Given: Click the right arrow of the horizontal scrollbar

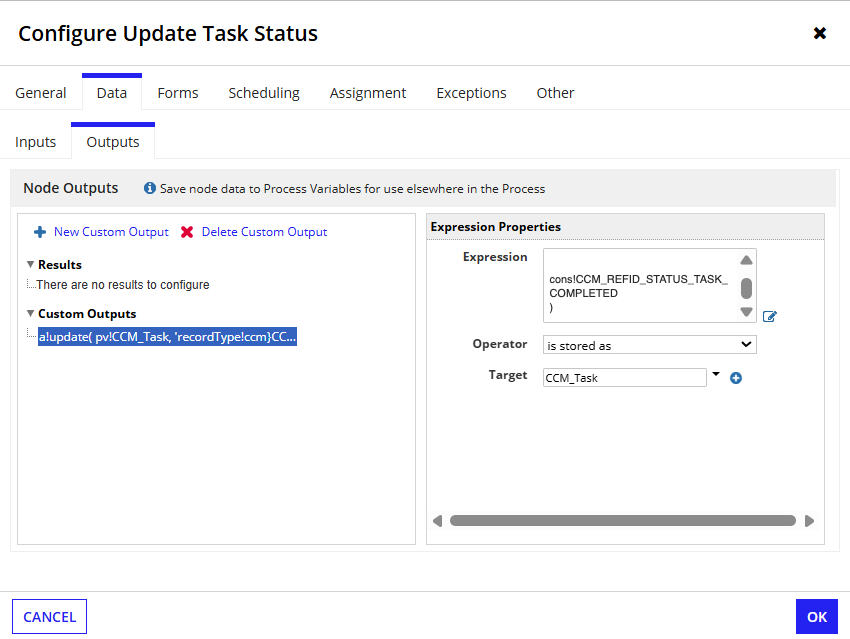Looking at the screenshot, I should 809,521.
